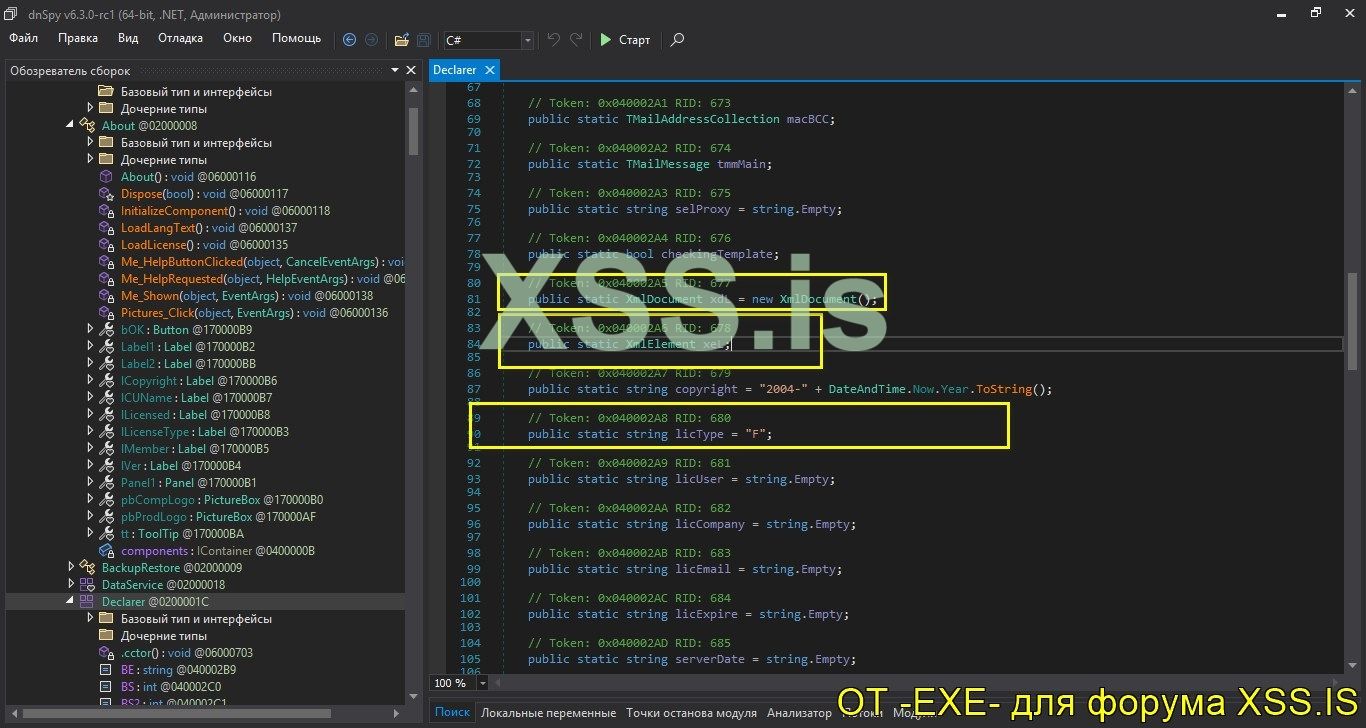Open the Окно menu

[x=237, y=38]
